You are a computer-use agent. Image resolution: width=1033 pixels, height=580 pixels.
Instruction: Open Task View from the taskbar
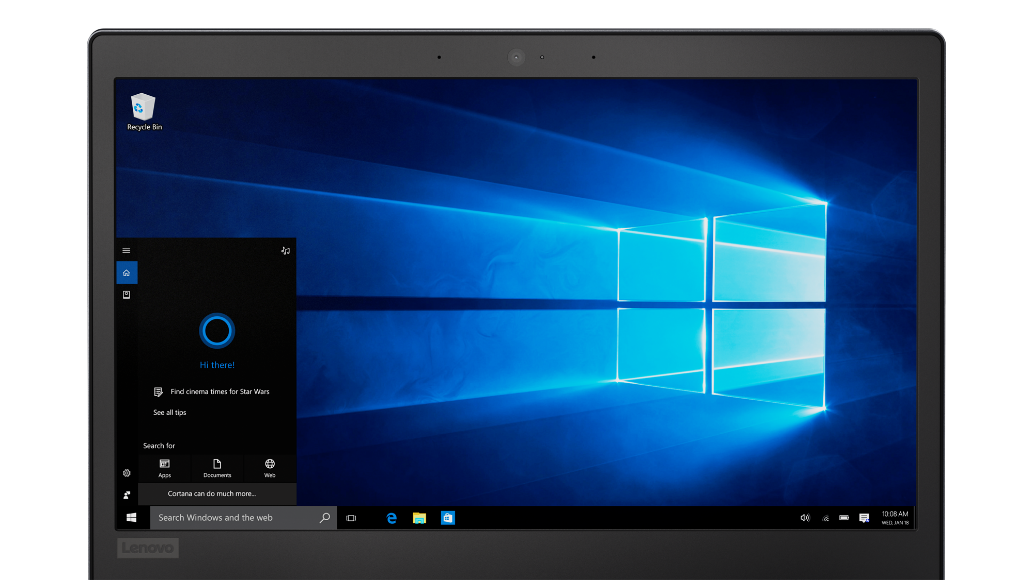(x=351, y=518)
